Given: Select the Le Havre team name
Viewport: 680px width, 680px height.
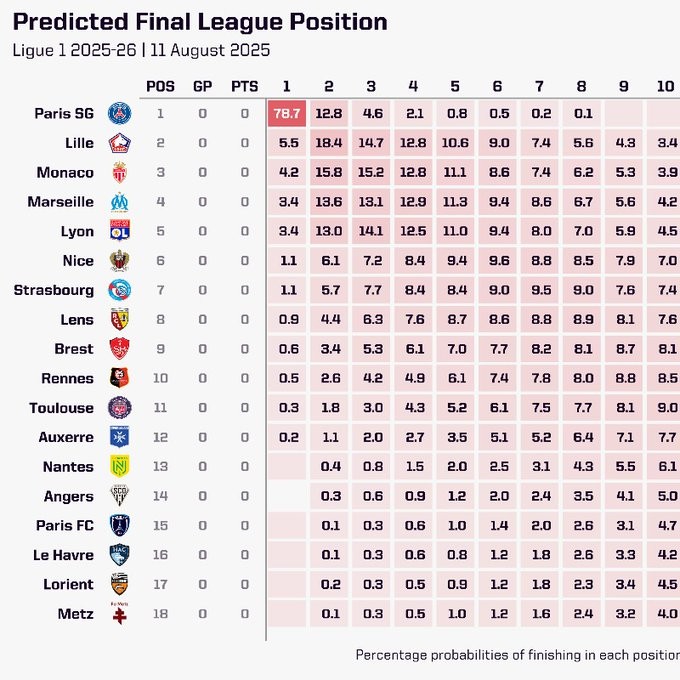Looking at the screenshot, I should tap(63, 555).
